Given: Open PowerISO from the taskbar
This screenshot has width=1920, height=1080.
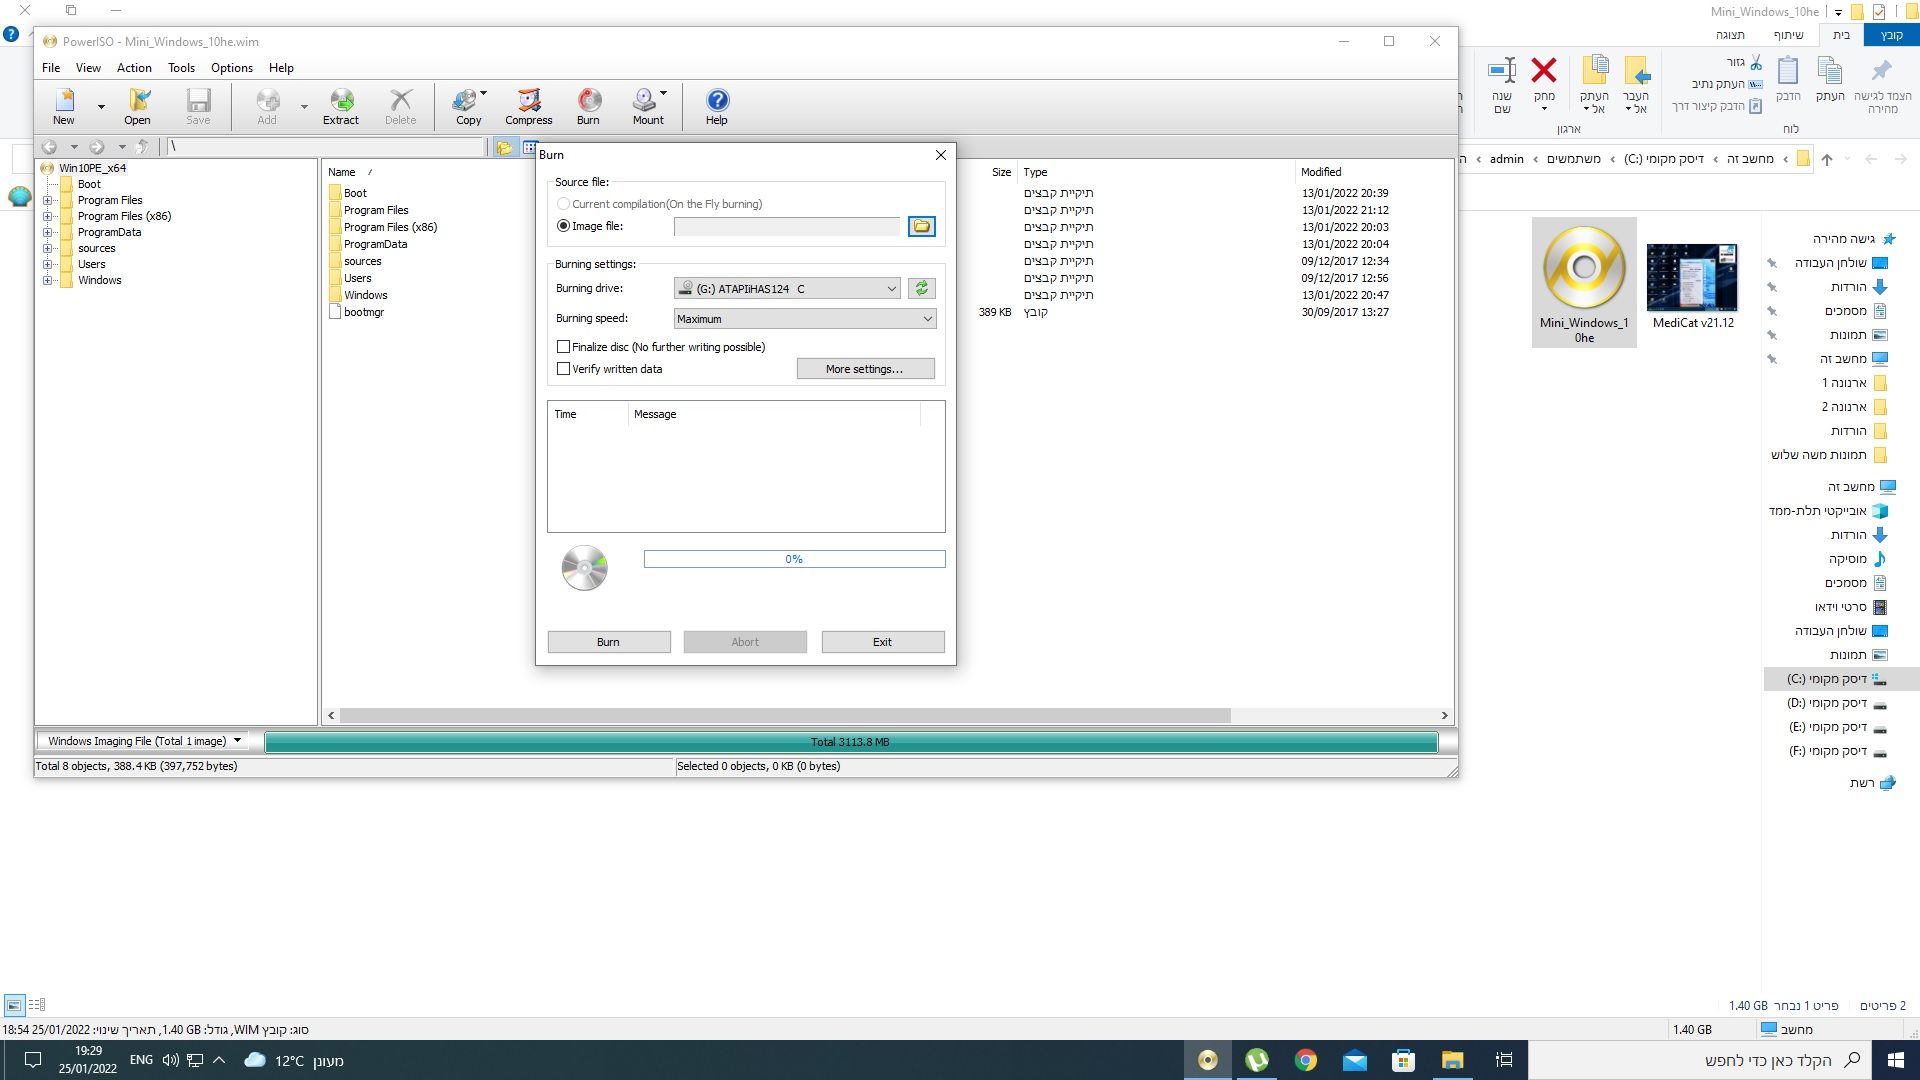Looking at the screenshot, I should (x=1208, y=1060).
